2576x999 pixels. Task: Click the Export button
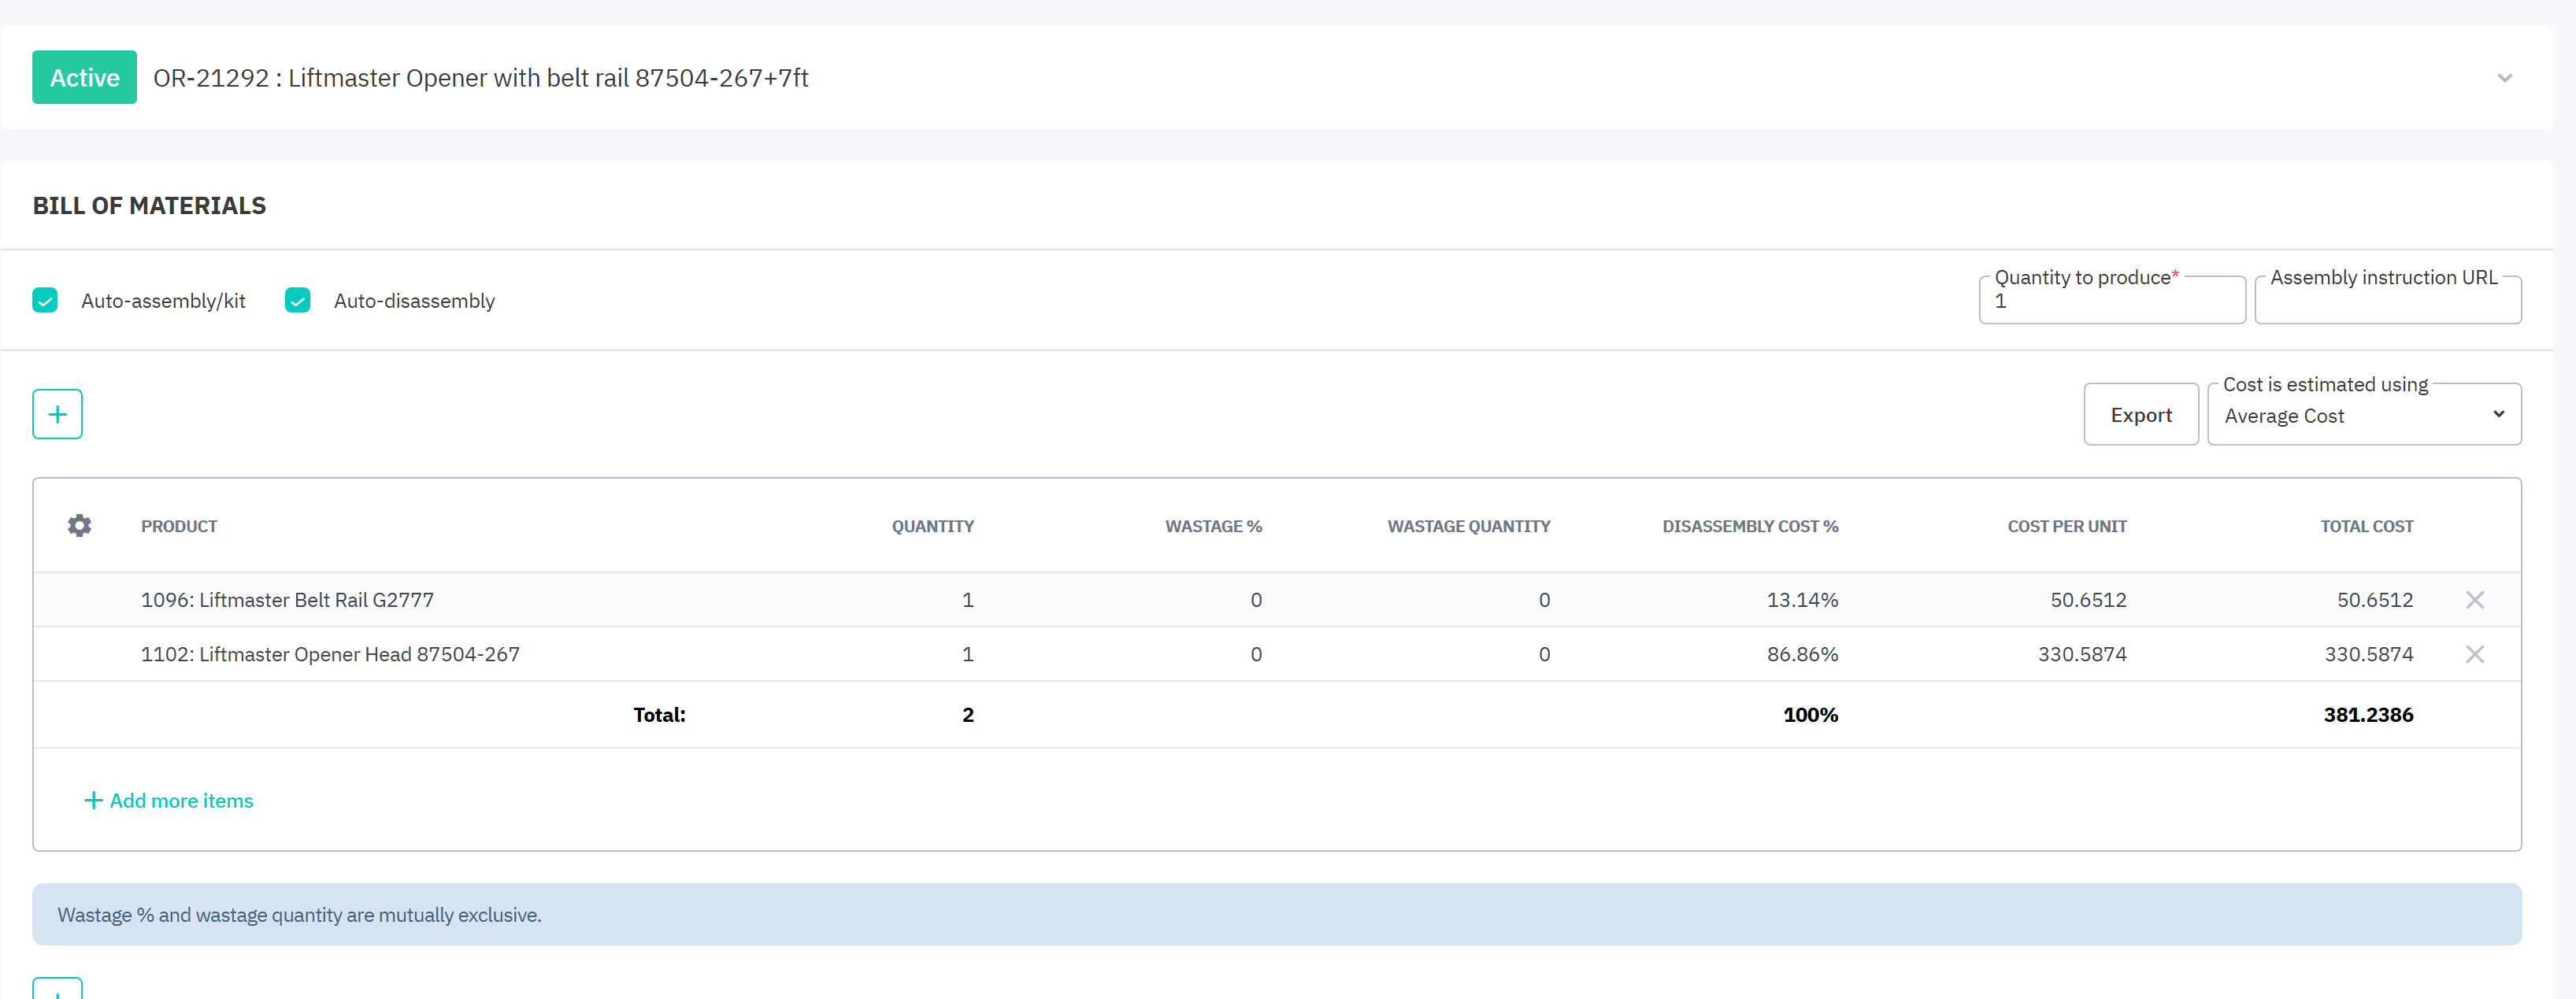[x=2140, y=415]
